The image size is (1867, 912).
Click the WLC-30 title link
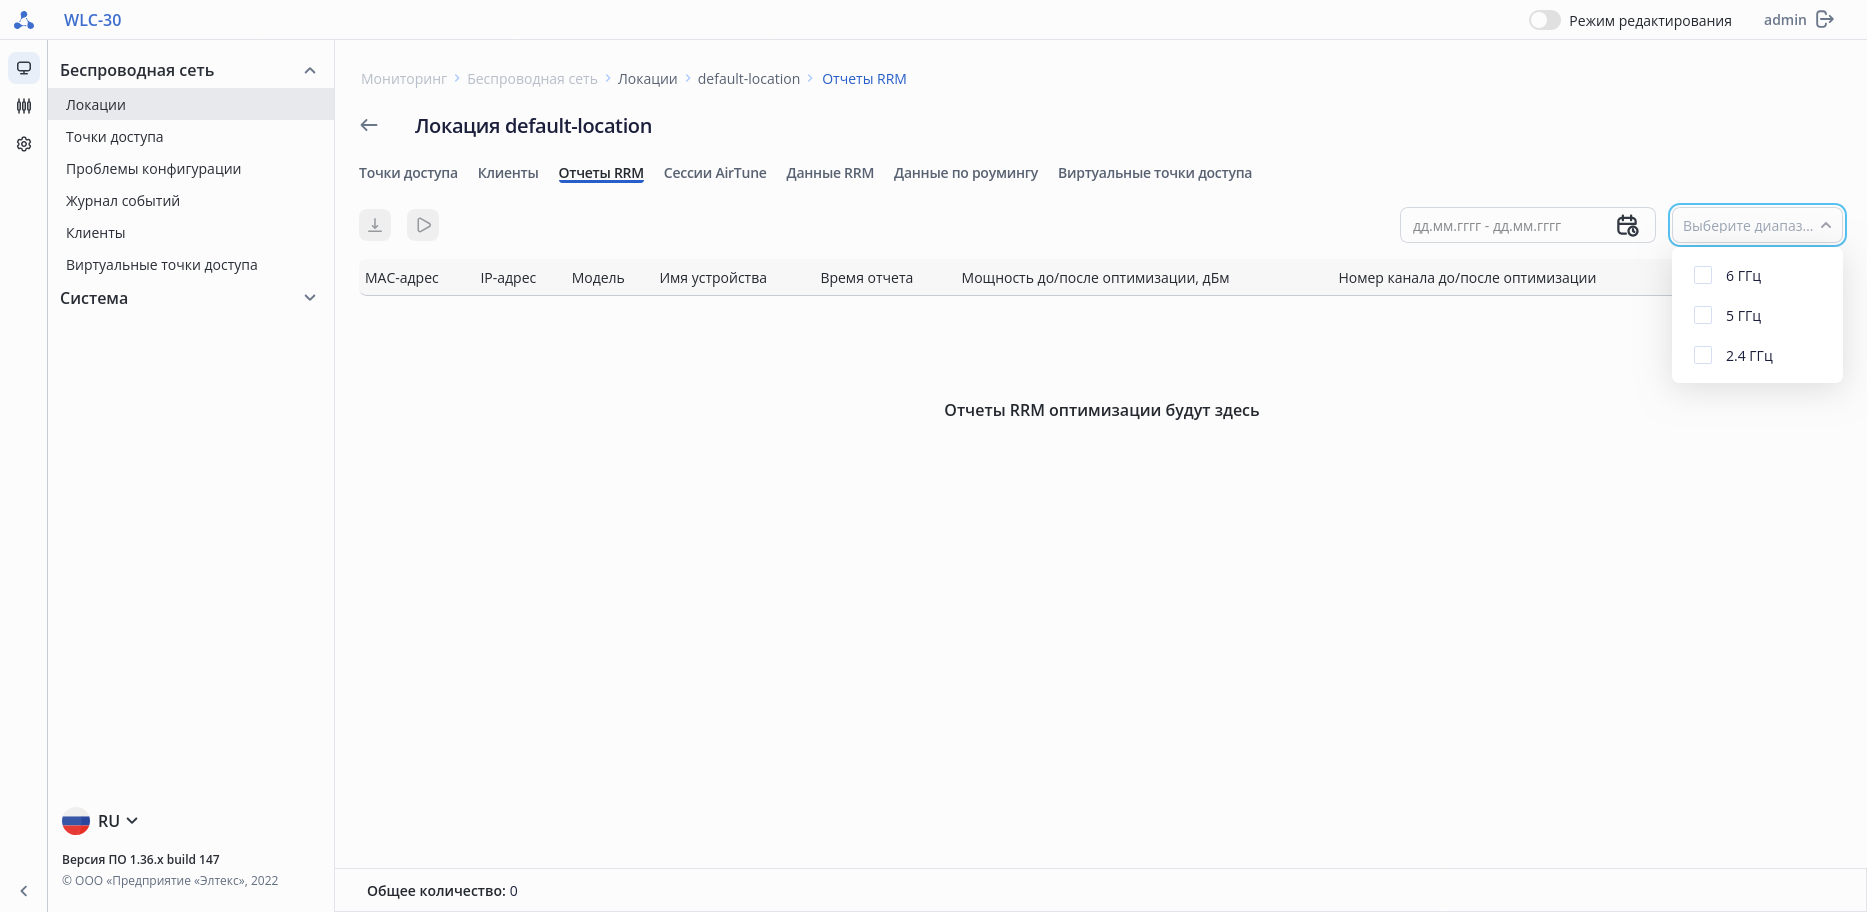(93, 20)
